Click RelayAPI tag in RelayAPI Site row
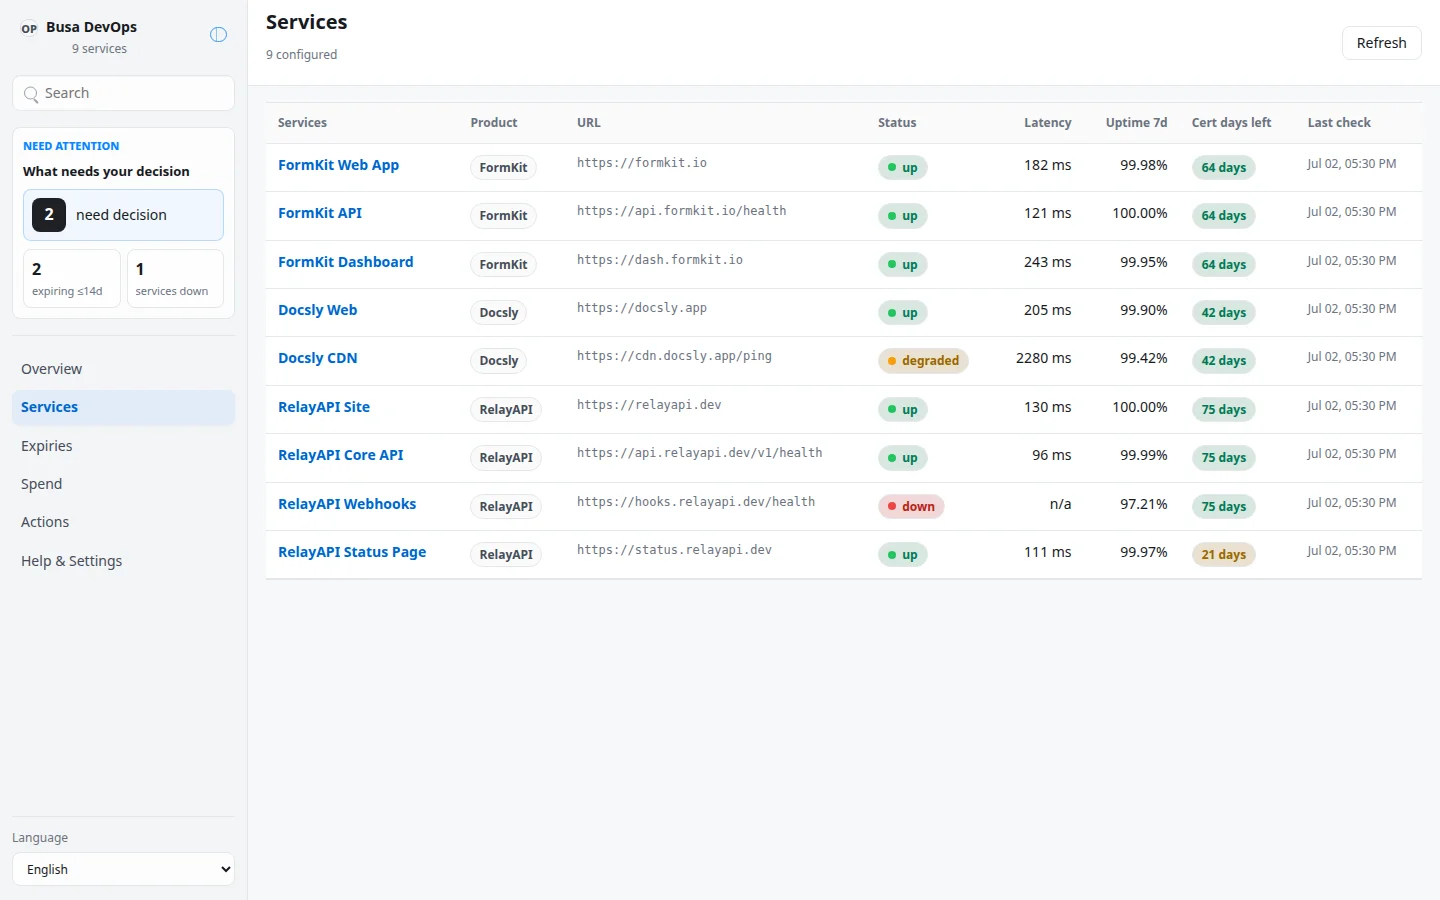The image size is (1440, 900). click(506, 410)
